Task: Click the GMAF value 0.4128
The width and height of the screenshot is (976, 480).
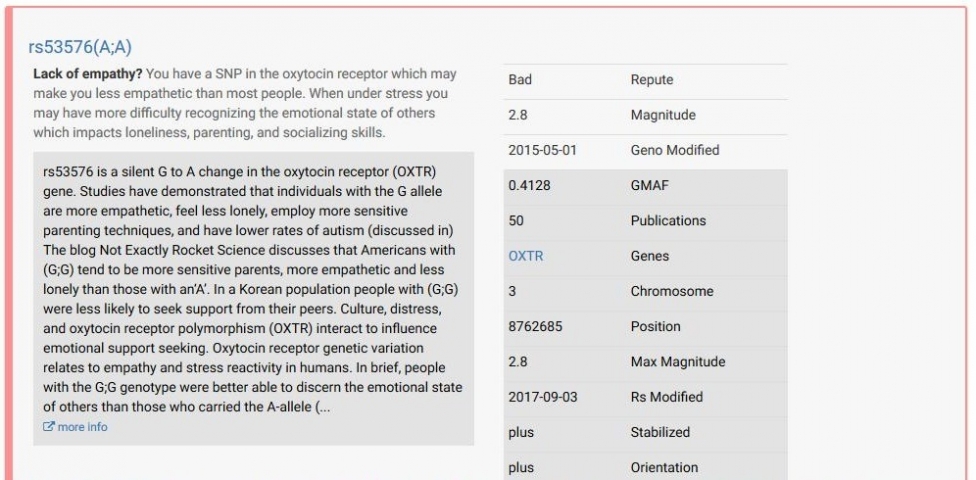Action: click(529, 186)
